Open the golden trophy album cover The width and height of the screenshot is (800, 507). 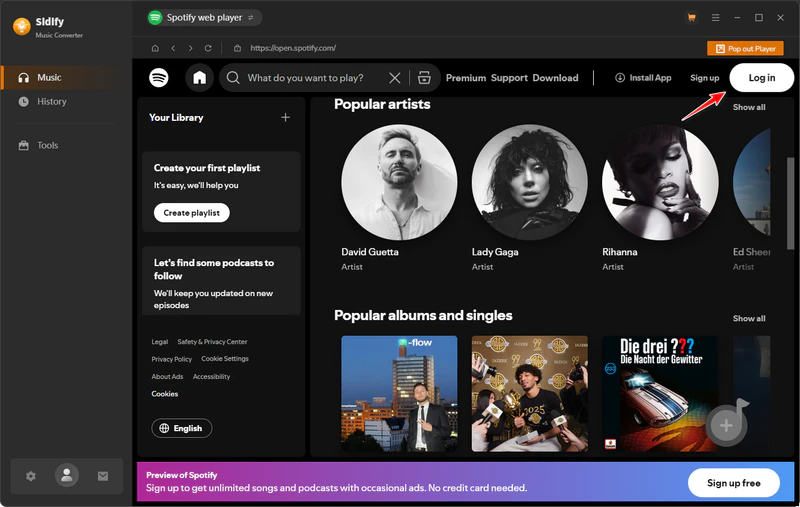[x=530, y=393]
